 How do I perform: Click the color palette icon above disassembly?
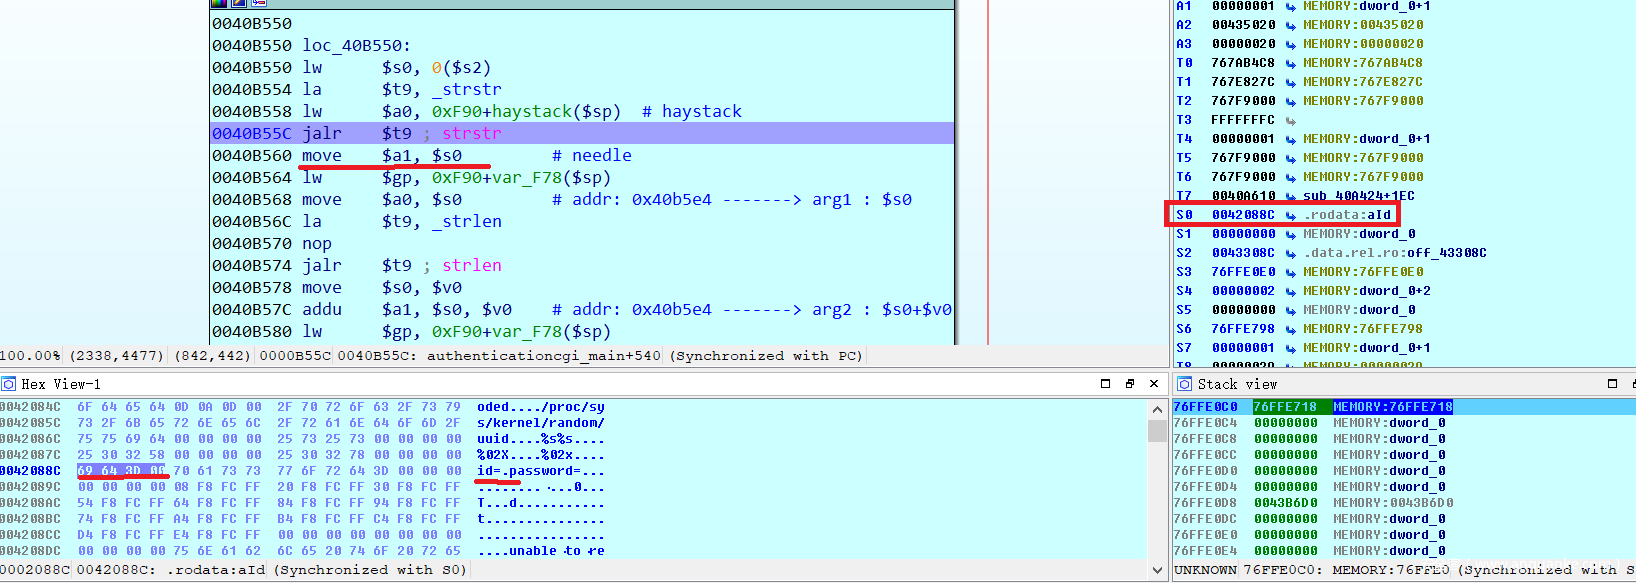tap(219, 3)
